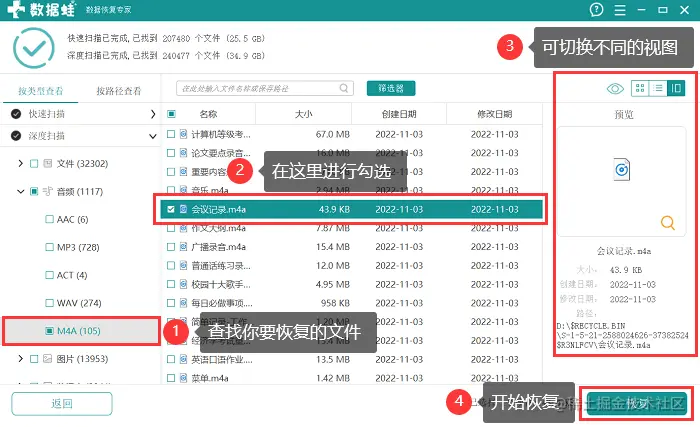This screenshot has height=427, width=700.
Task: Click the search magnifier in the search box
Action: [344, 88]
